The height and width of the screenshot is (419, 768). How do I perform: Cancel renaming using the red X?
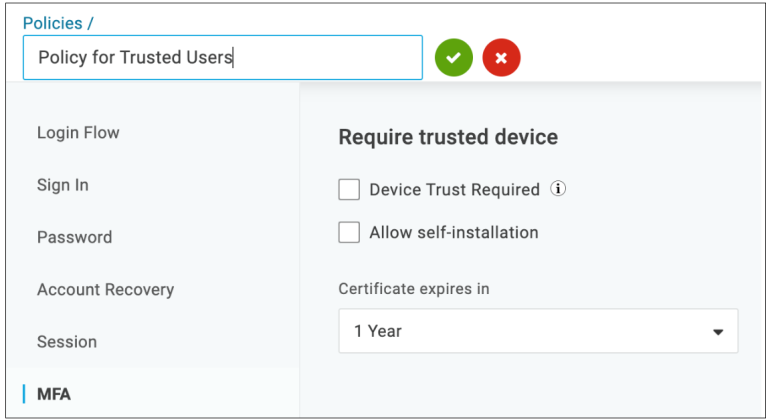pyautogui.click(x=501, y=58)
